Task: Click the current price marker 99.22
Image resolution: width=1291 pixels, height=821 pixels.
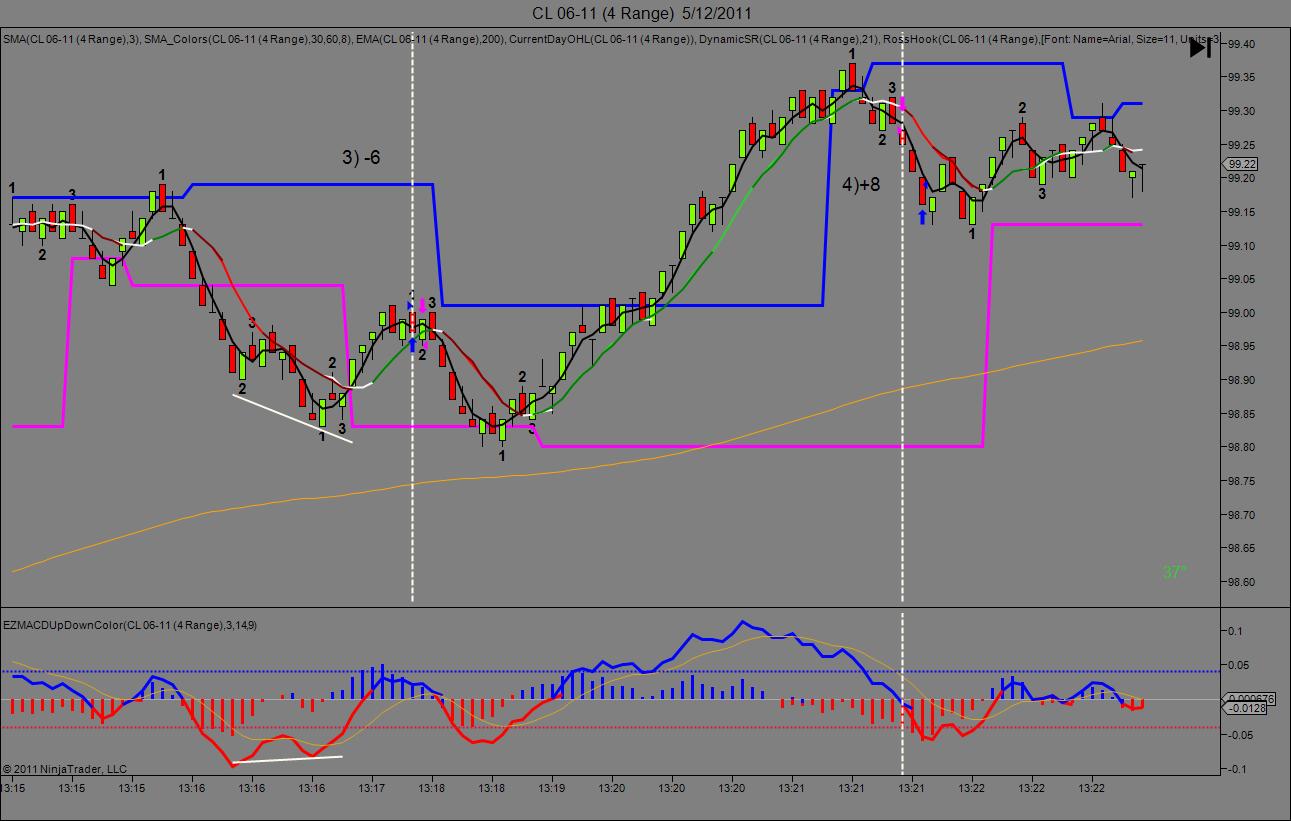Action: [1242, 164]
